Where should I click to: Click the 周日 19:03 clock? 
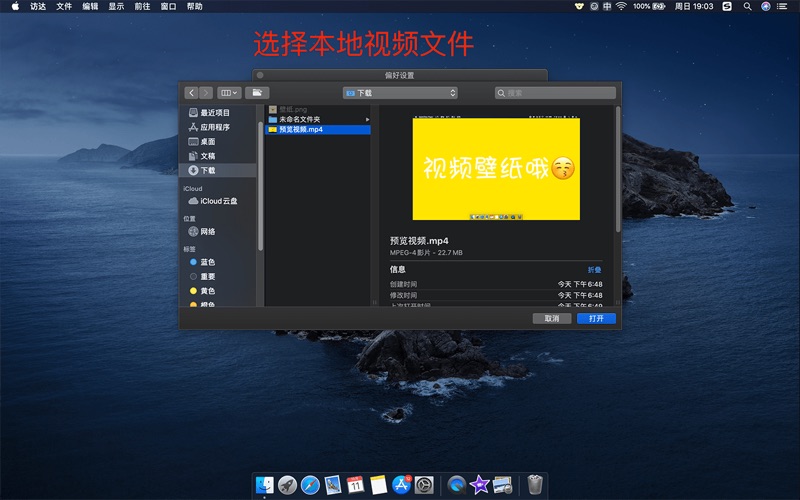pos(694,6)
